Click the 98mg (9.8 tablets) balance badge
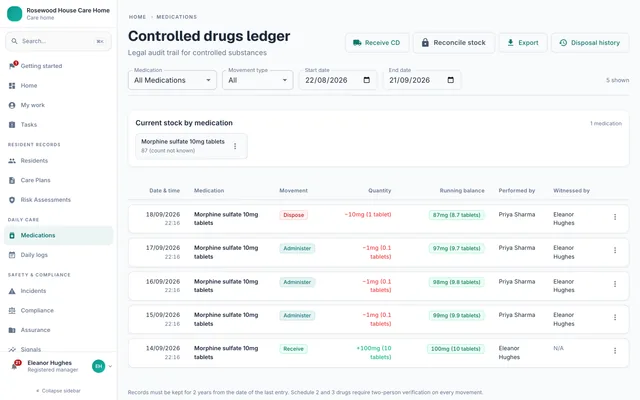 click(x=456, y=282)
